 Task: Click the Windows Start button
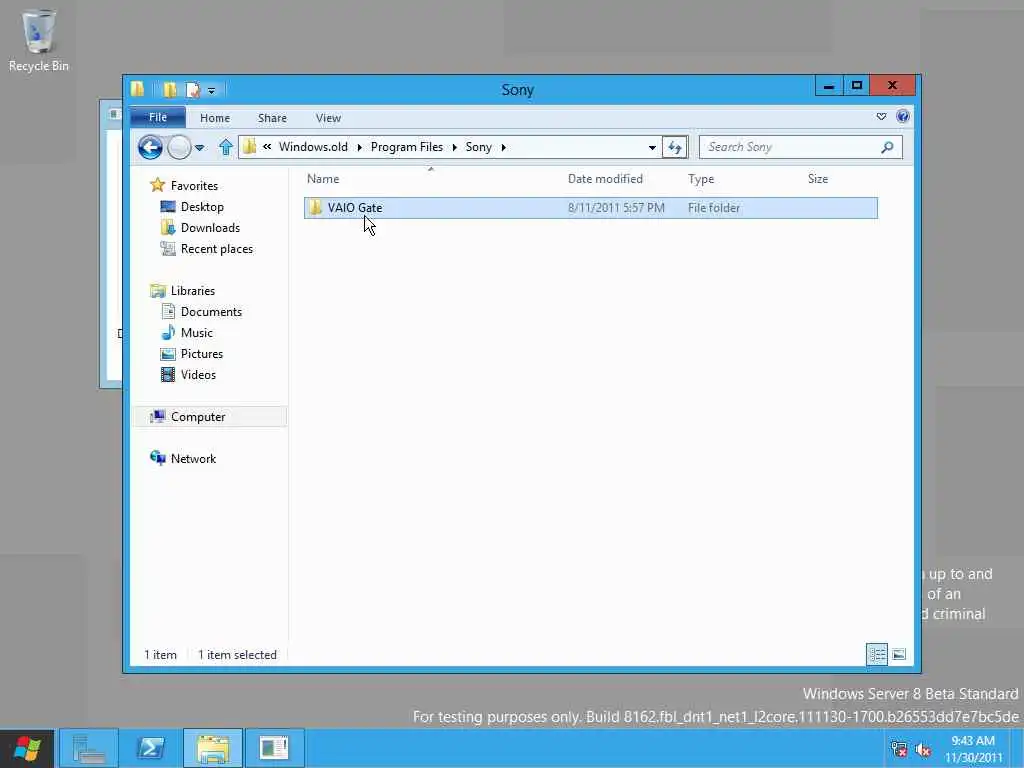pyautogui.click(x=27, y=748)
